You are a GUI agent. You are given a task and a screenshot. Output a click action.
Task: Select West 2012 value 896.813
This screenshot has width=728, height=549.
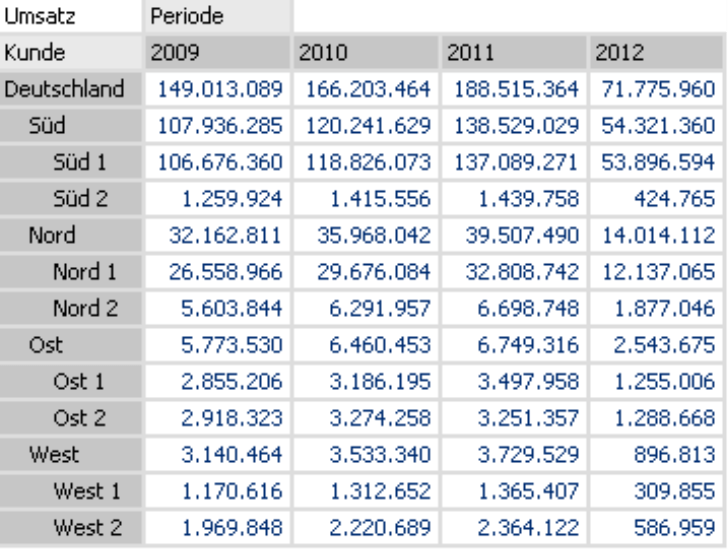pyautogui.click(x=656, y=455)
